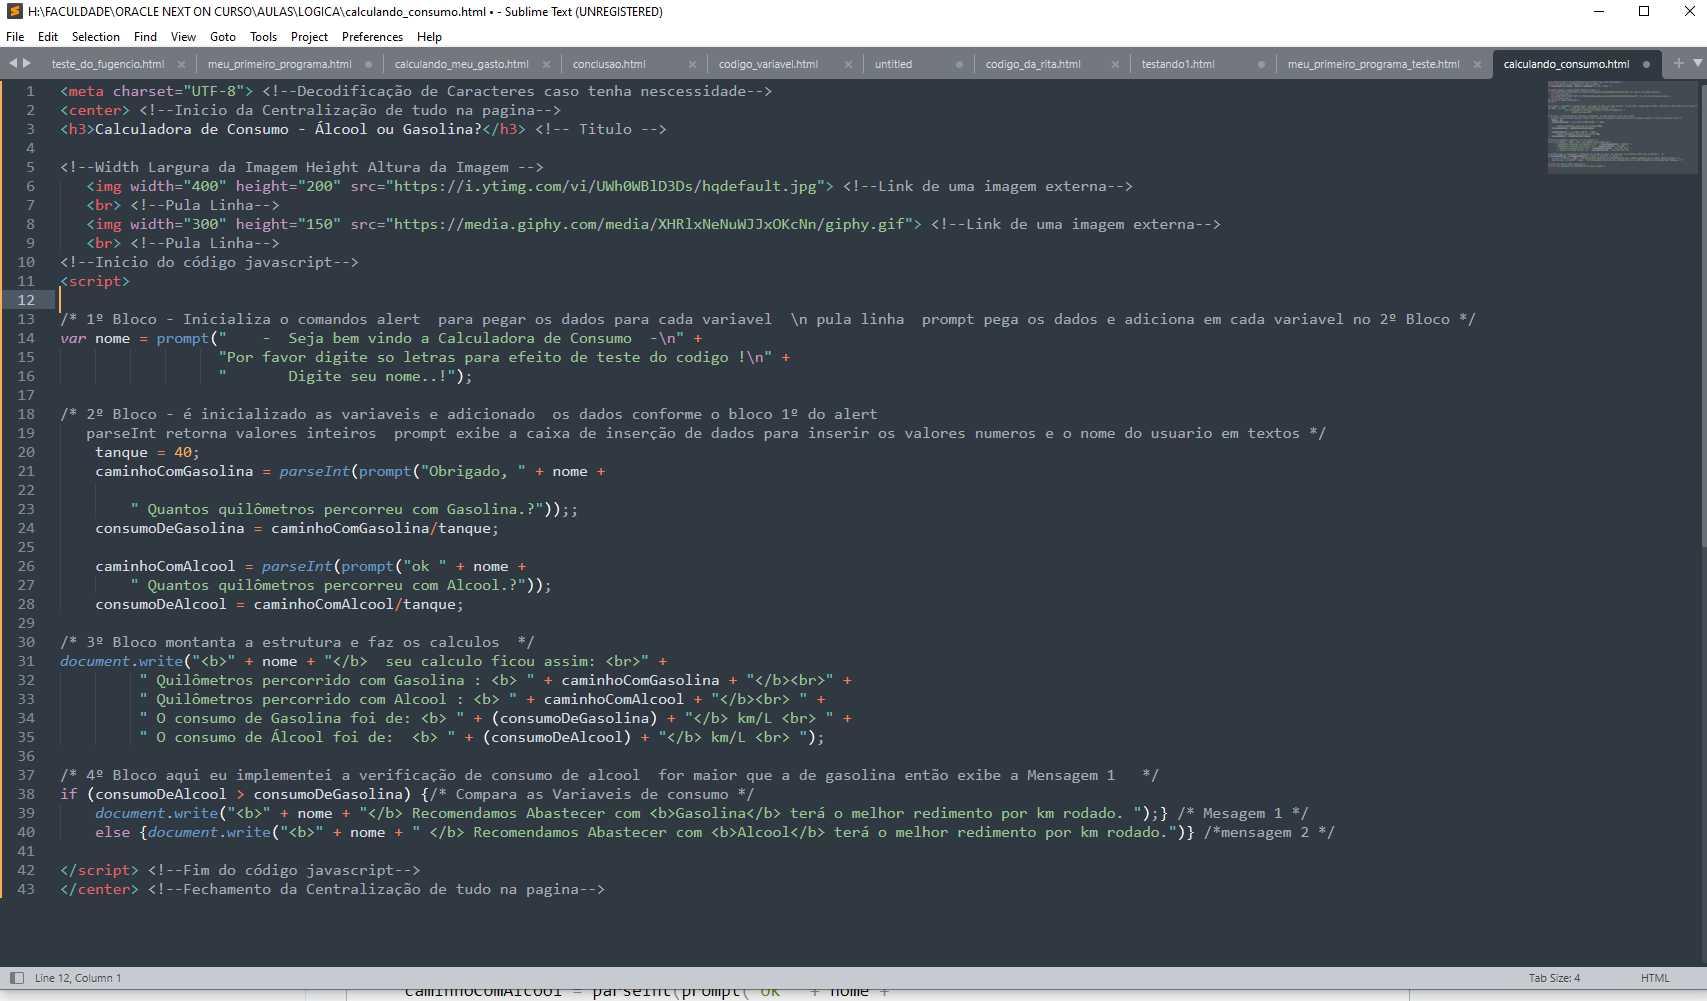This screenshot has height=1001, width=1707.
Task: Maximize the Sublime Text window
Action: (x=1644, y=12)
